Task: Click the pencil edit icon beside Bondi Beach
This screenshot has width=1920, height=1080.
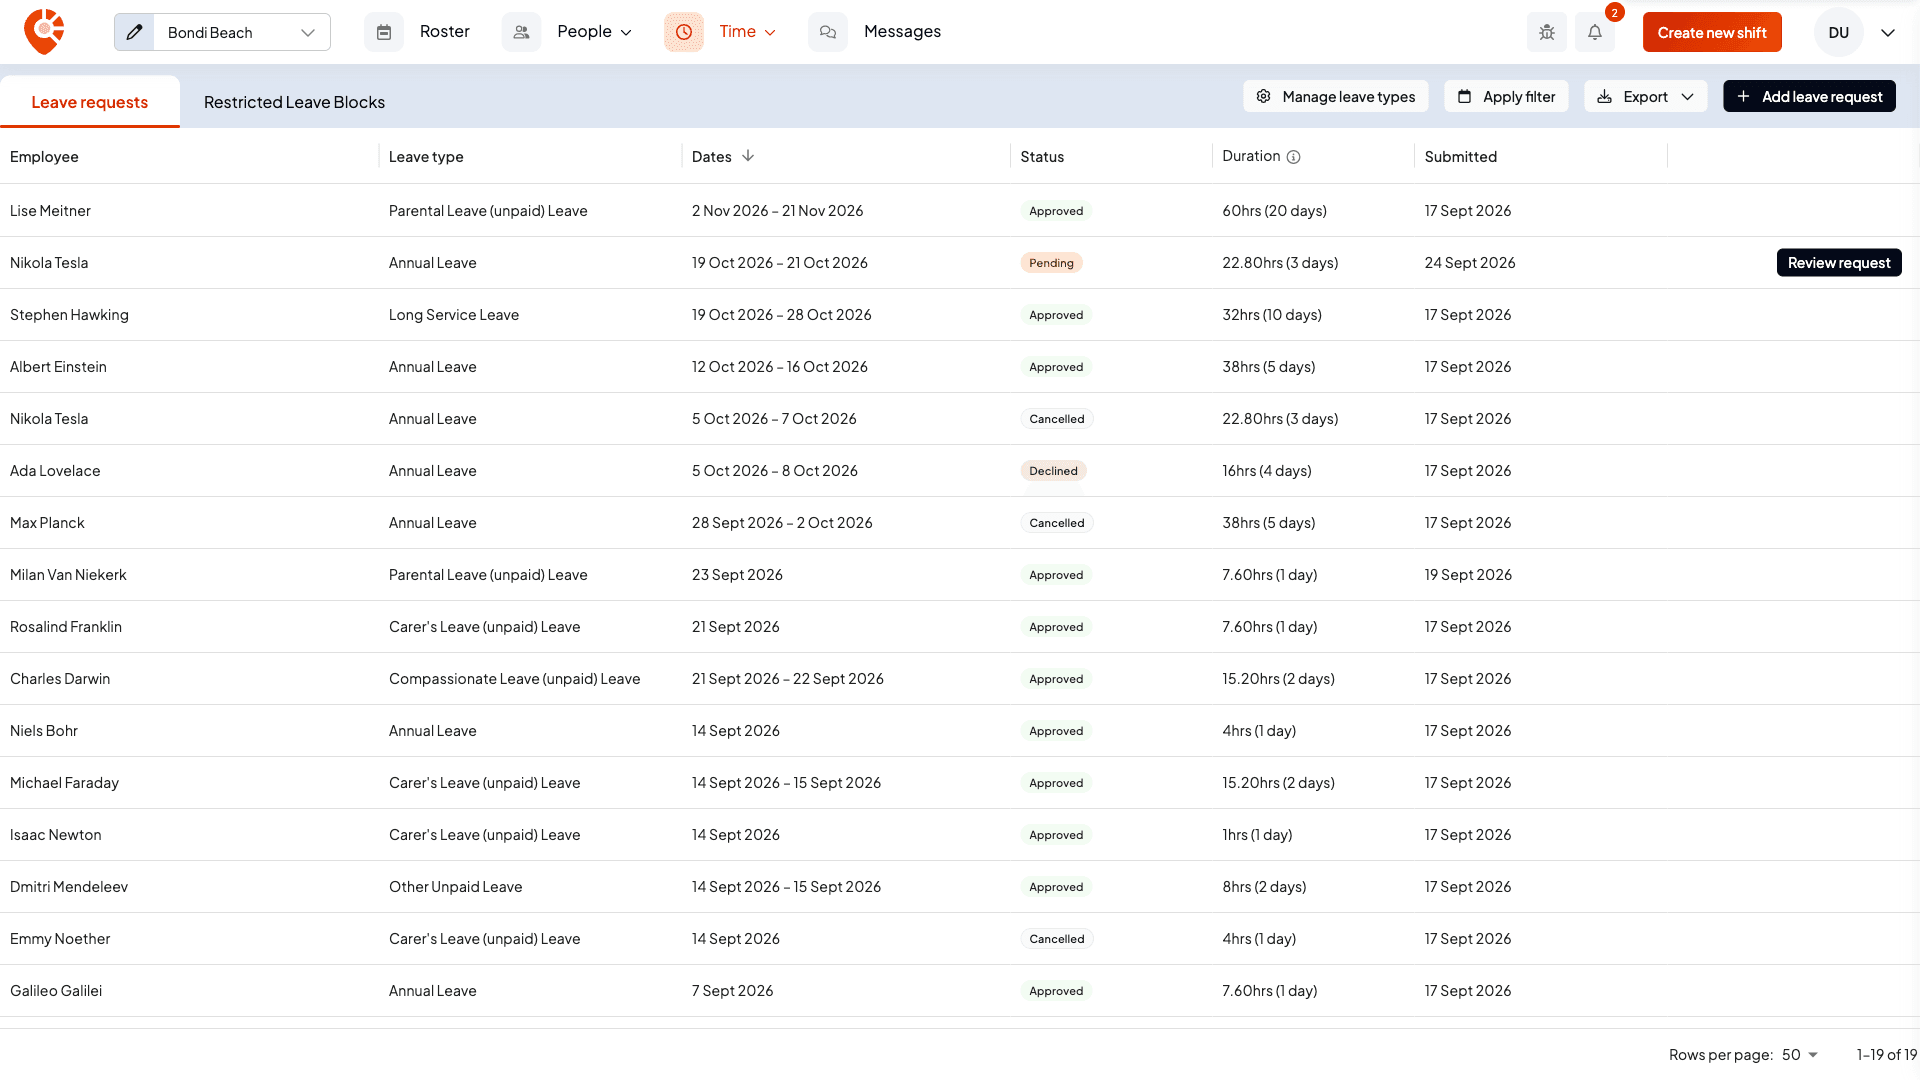Action: tap(134, 32)
